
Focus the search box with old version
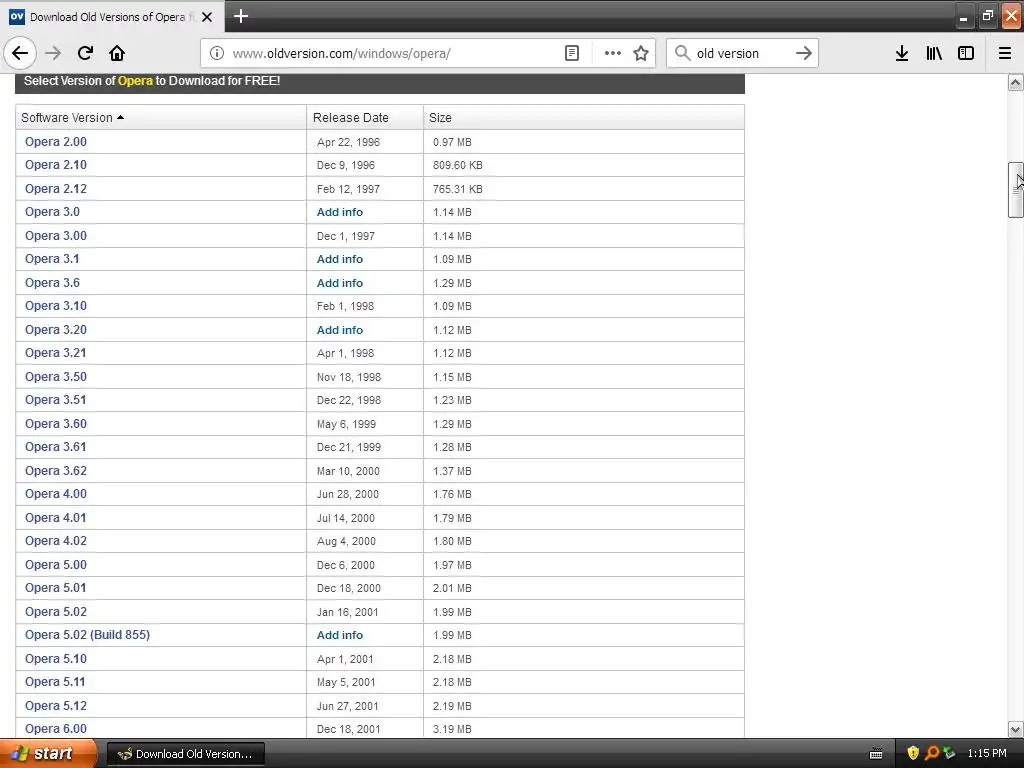pyautogui.click(x=741, y=54)
